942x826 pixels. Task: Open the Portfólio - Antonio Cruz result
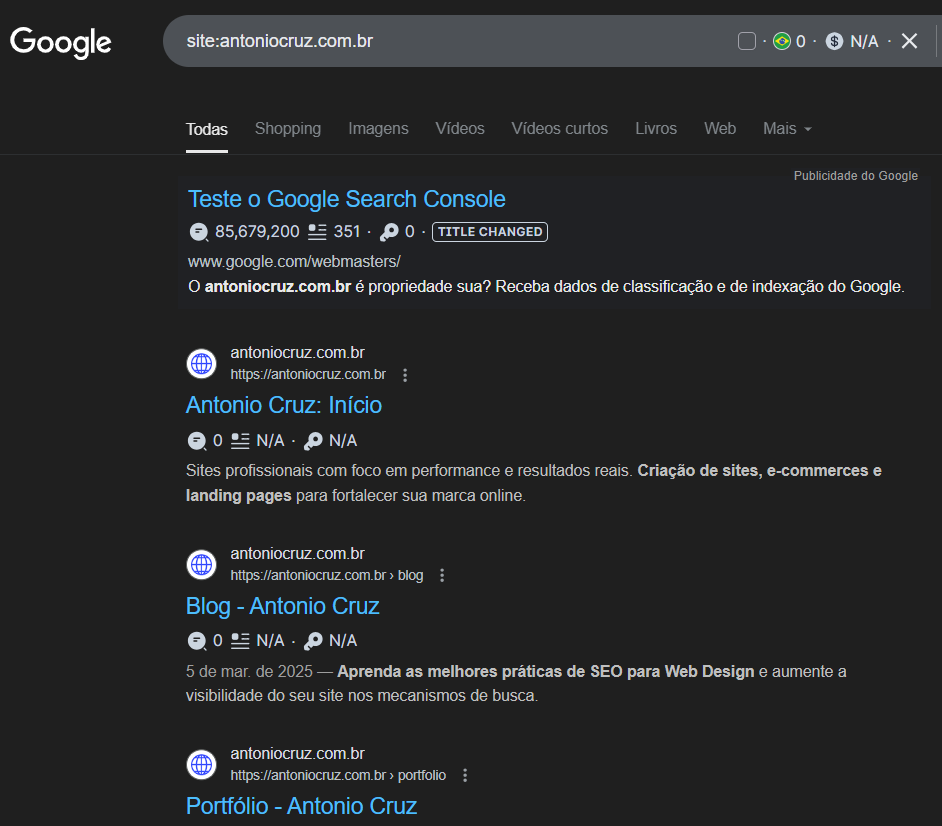tap(302, 806)
